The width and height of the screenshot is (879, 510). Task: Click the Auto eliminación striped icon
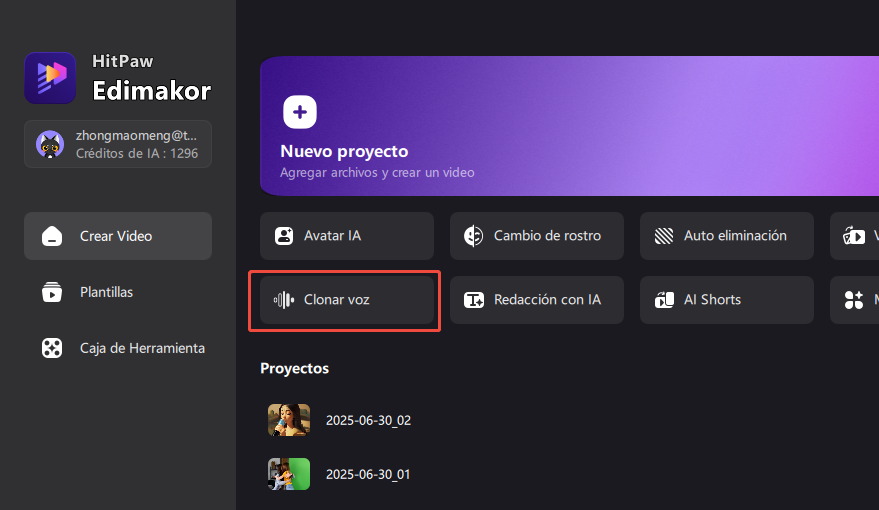click(664, 236)
